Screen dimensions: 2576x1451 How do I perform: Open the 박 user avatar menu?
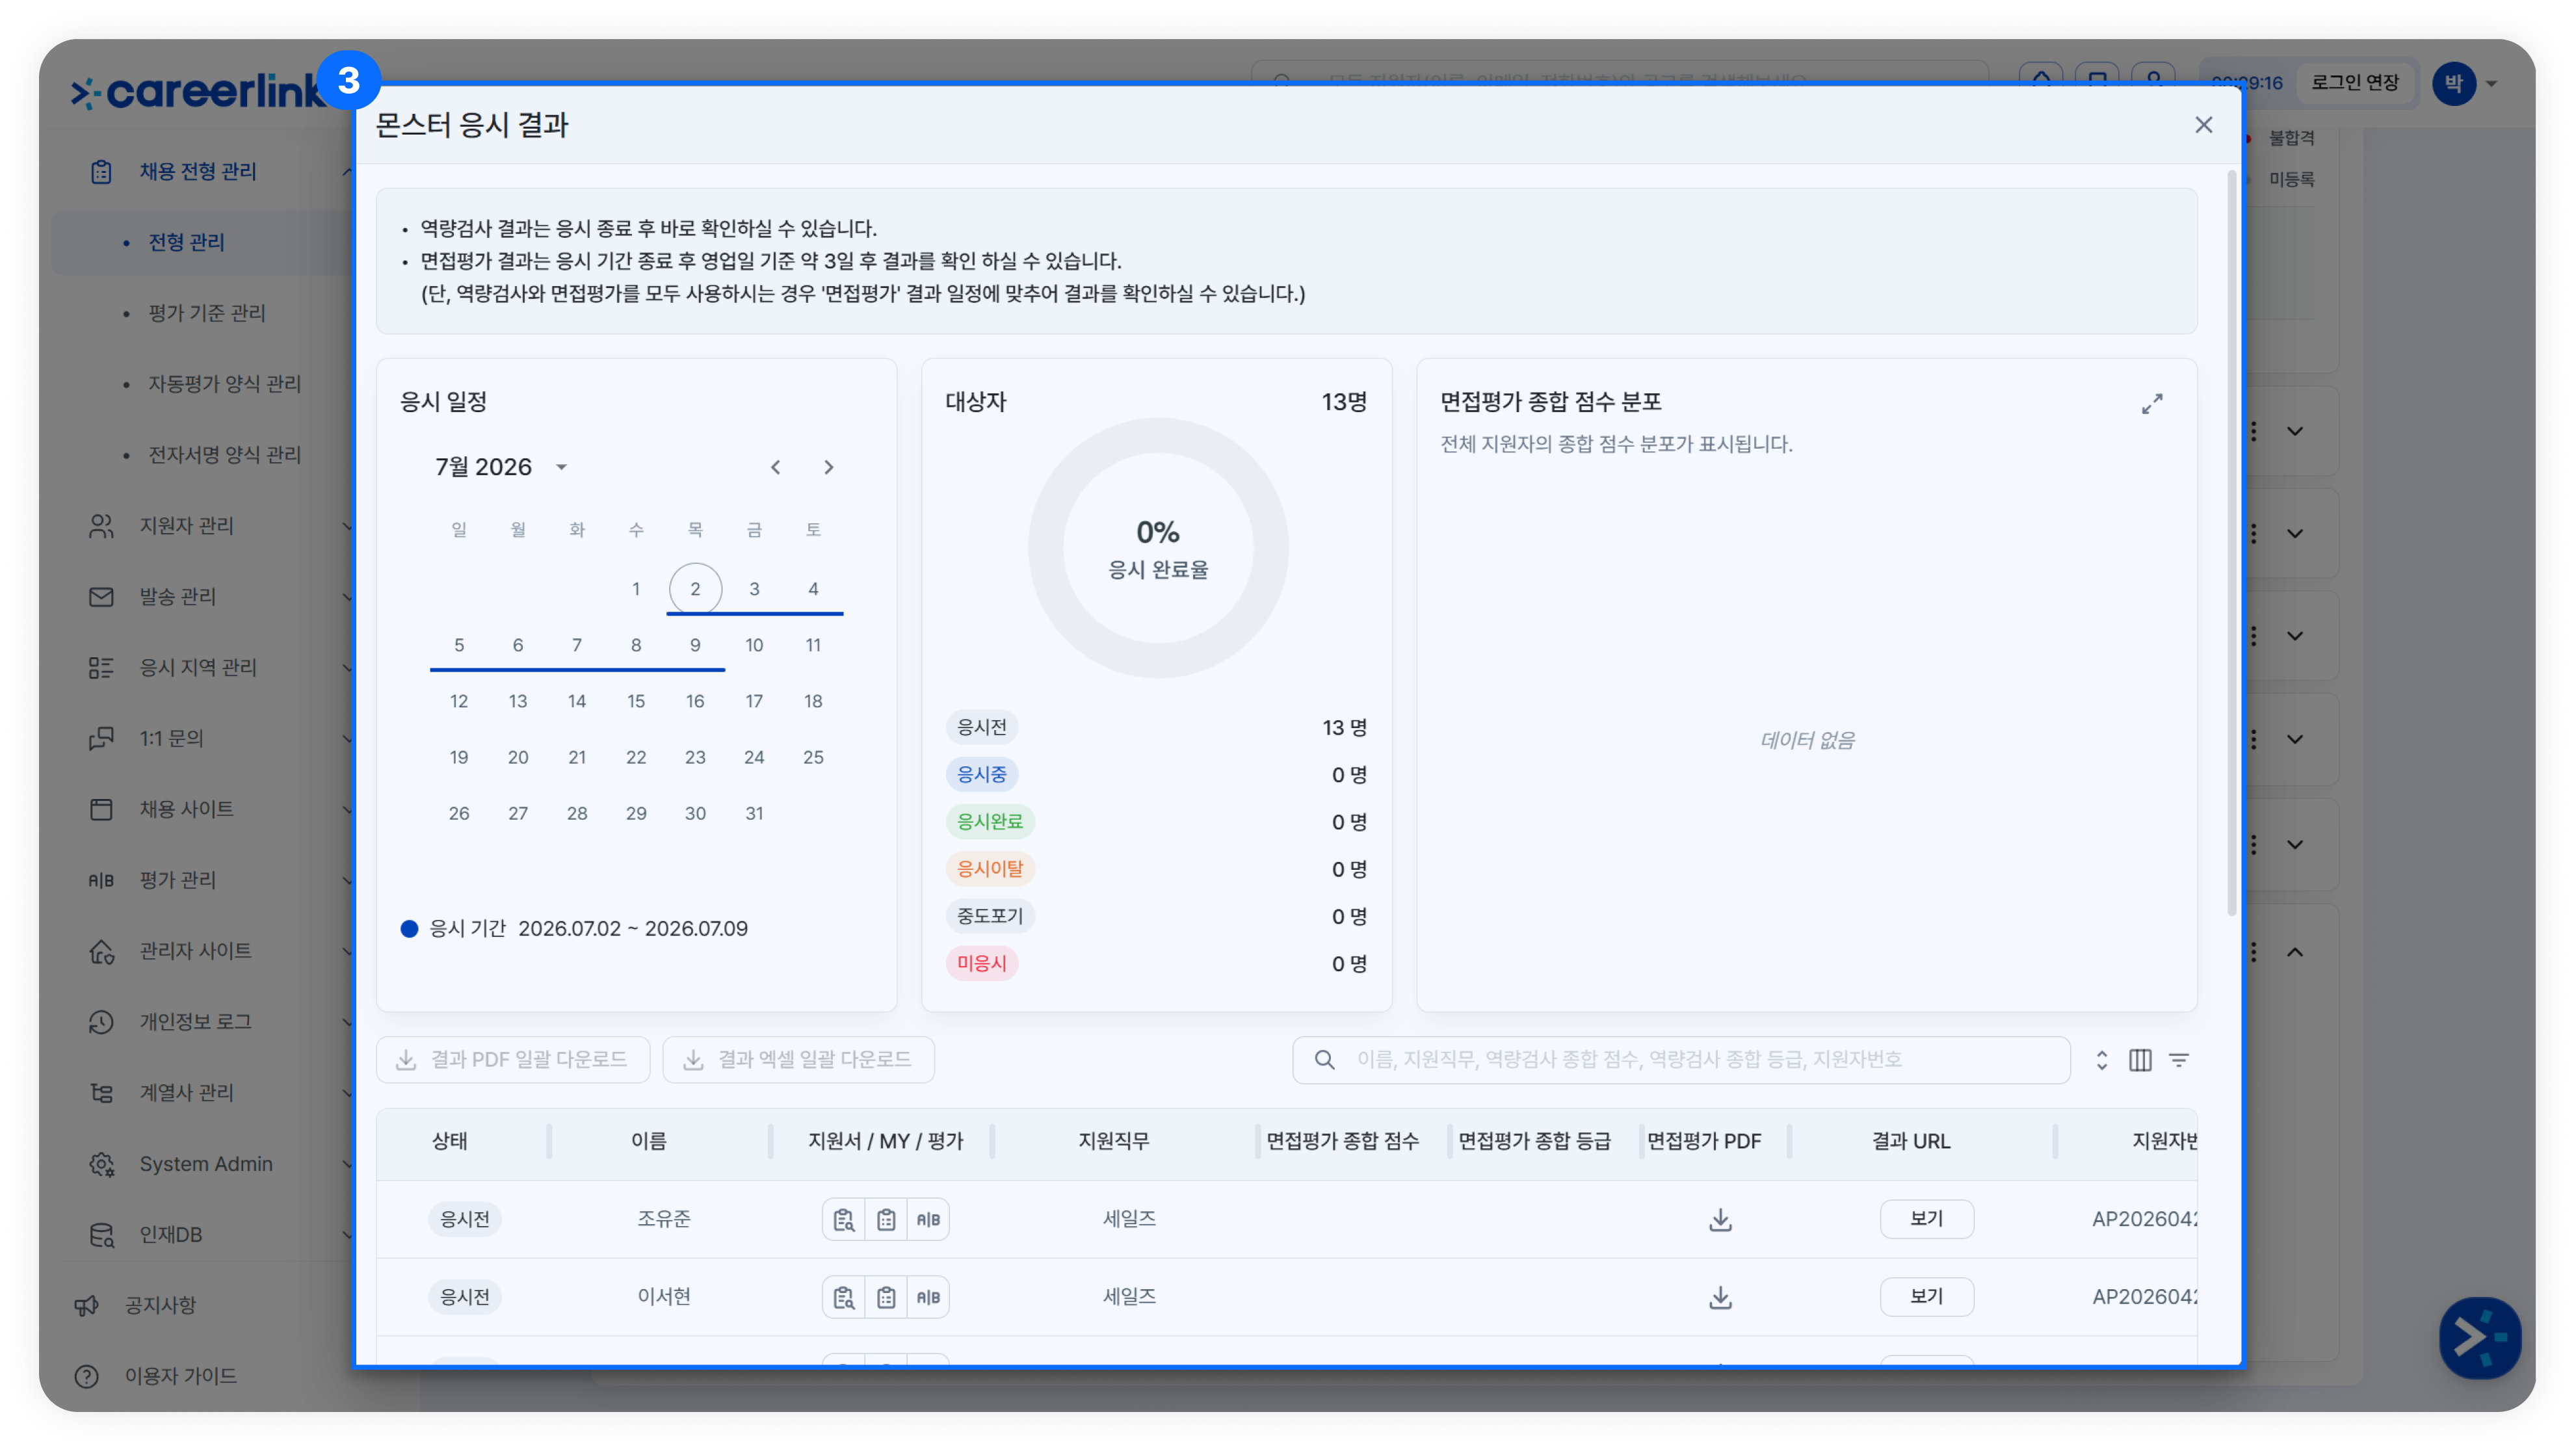point(2454,83)
